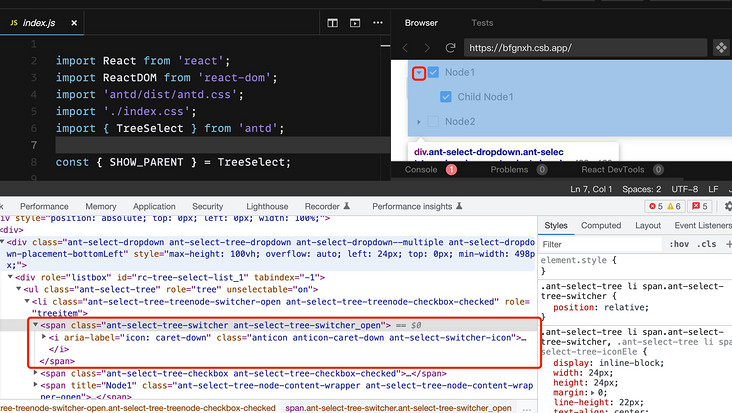Collapse the ul ant-select-tree node
732x413 pixels.
coord(19,289)
